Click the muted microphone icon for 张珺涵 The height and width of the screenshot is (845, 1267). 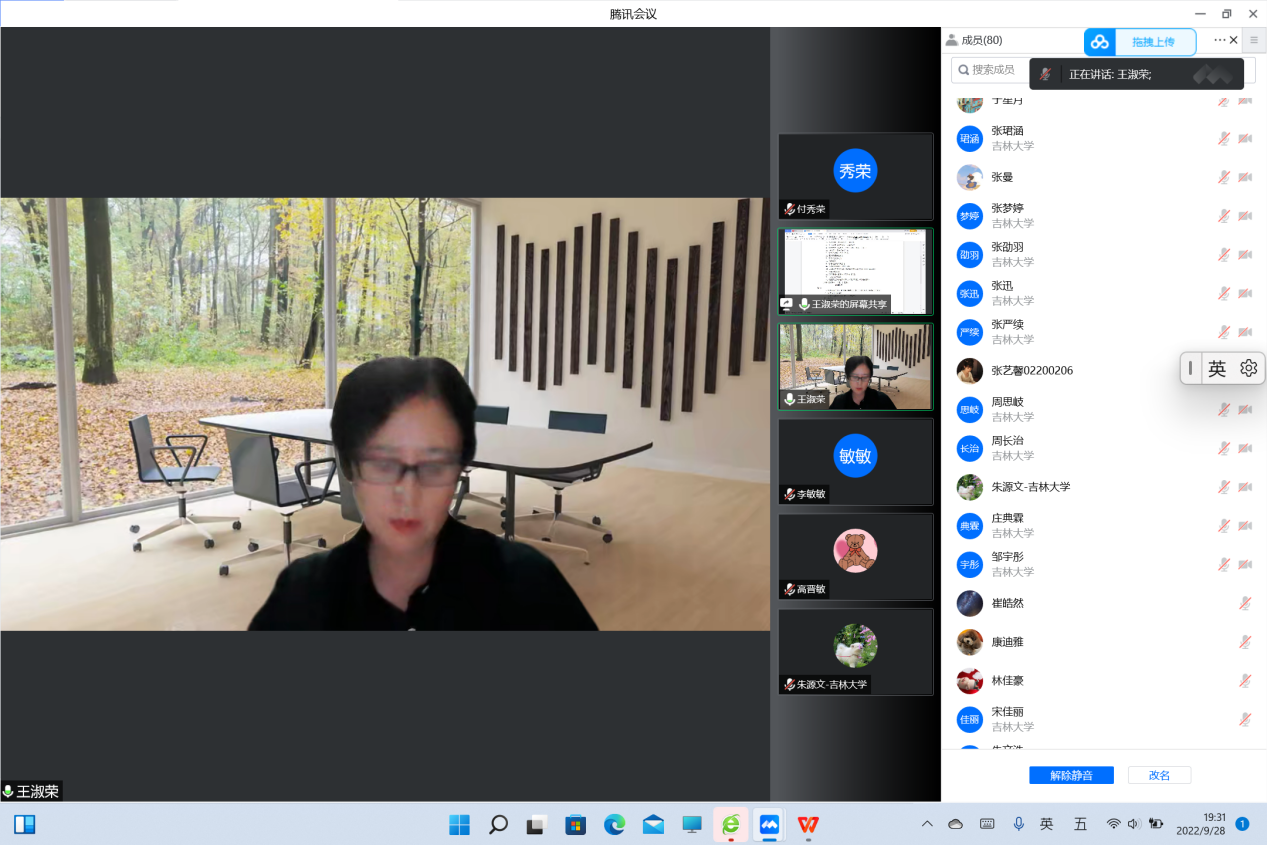(x=1223, y=138)
